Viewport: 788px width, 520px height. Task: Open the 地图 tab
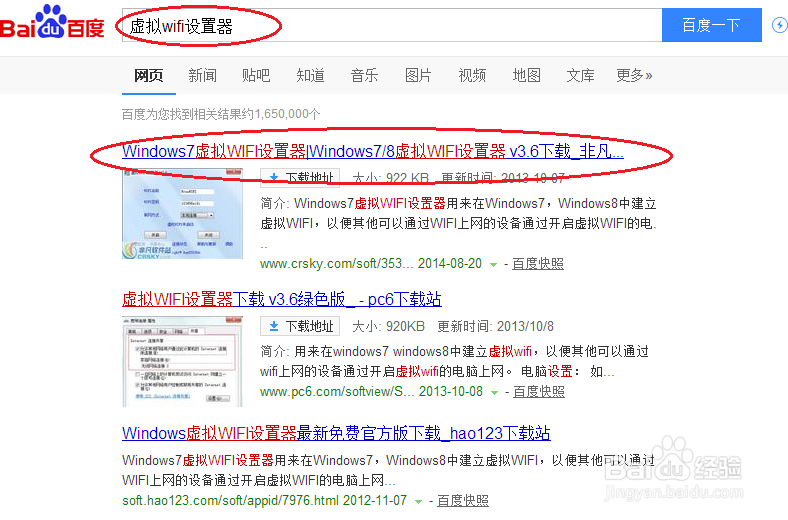coord(526,75)
